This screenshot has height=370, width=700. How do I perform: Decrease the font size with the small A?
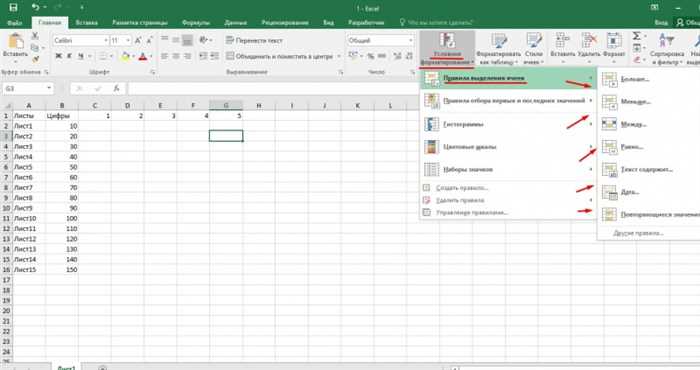149,41
